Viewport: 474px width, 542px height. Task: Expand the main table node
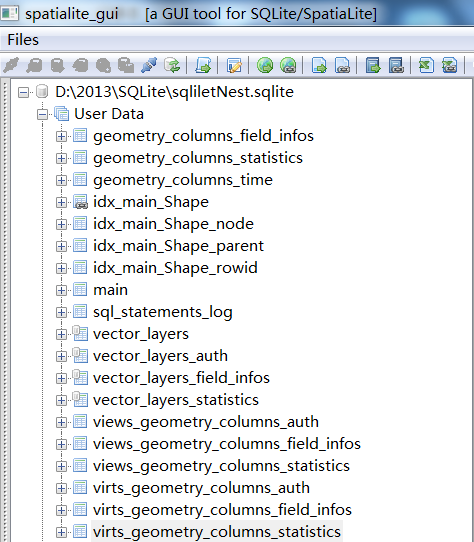click(61, 290)
